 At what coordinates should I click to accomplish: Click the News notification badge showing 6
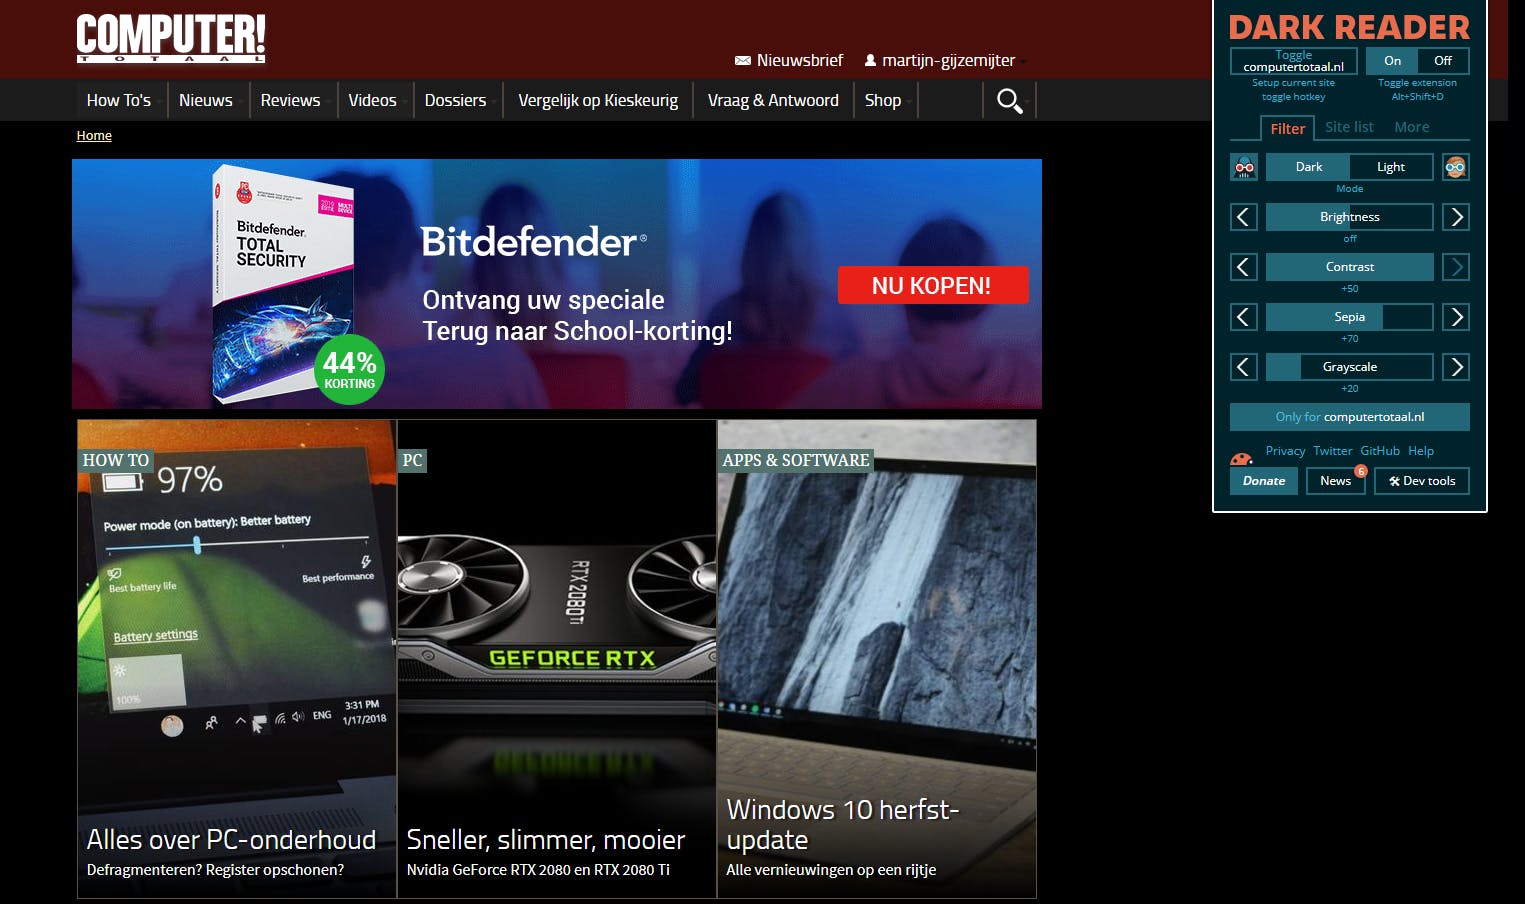(x=1360, y=471)
